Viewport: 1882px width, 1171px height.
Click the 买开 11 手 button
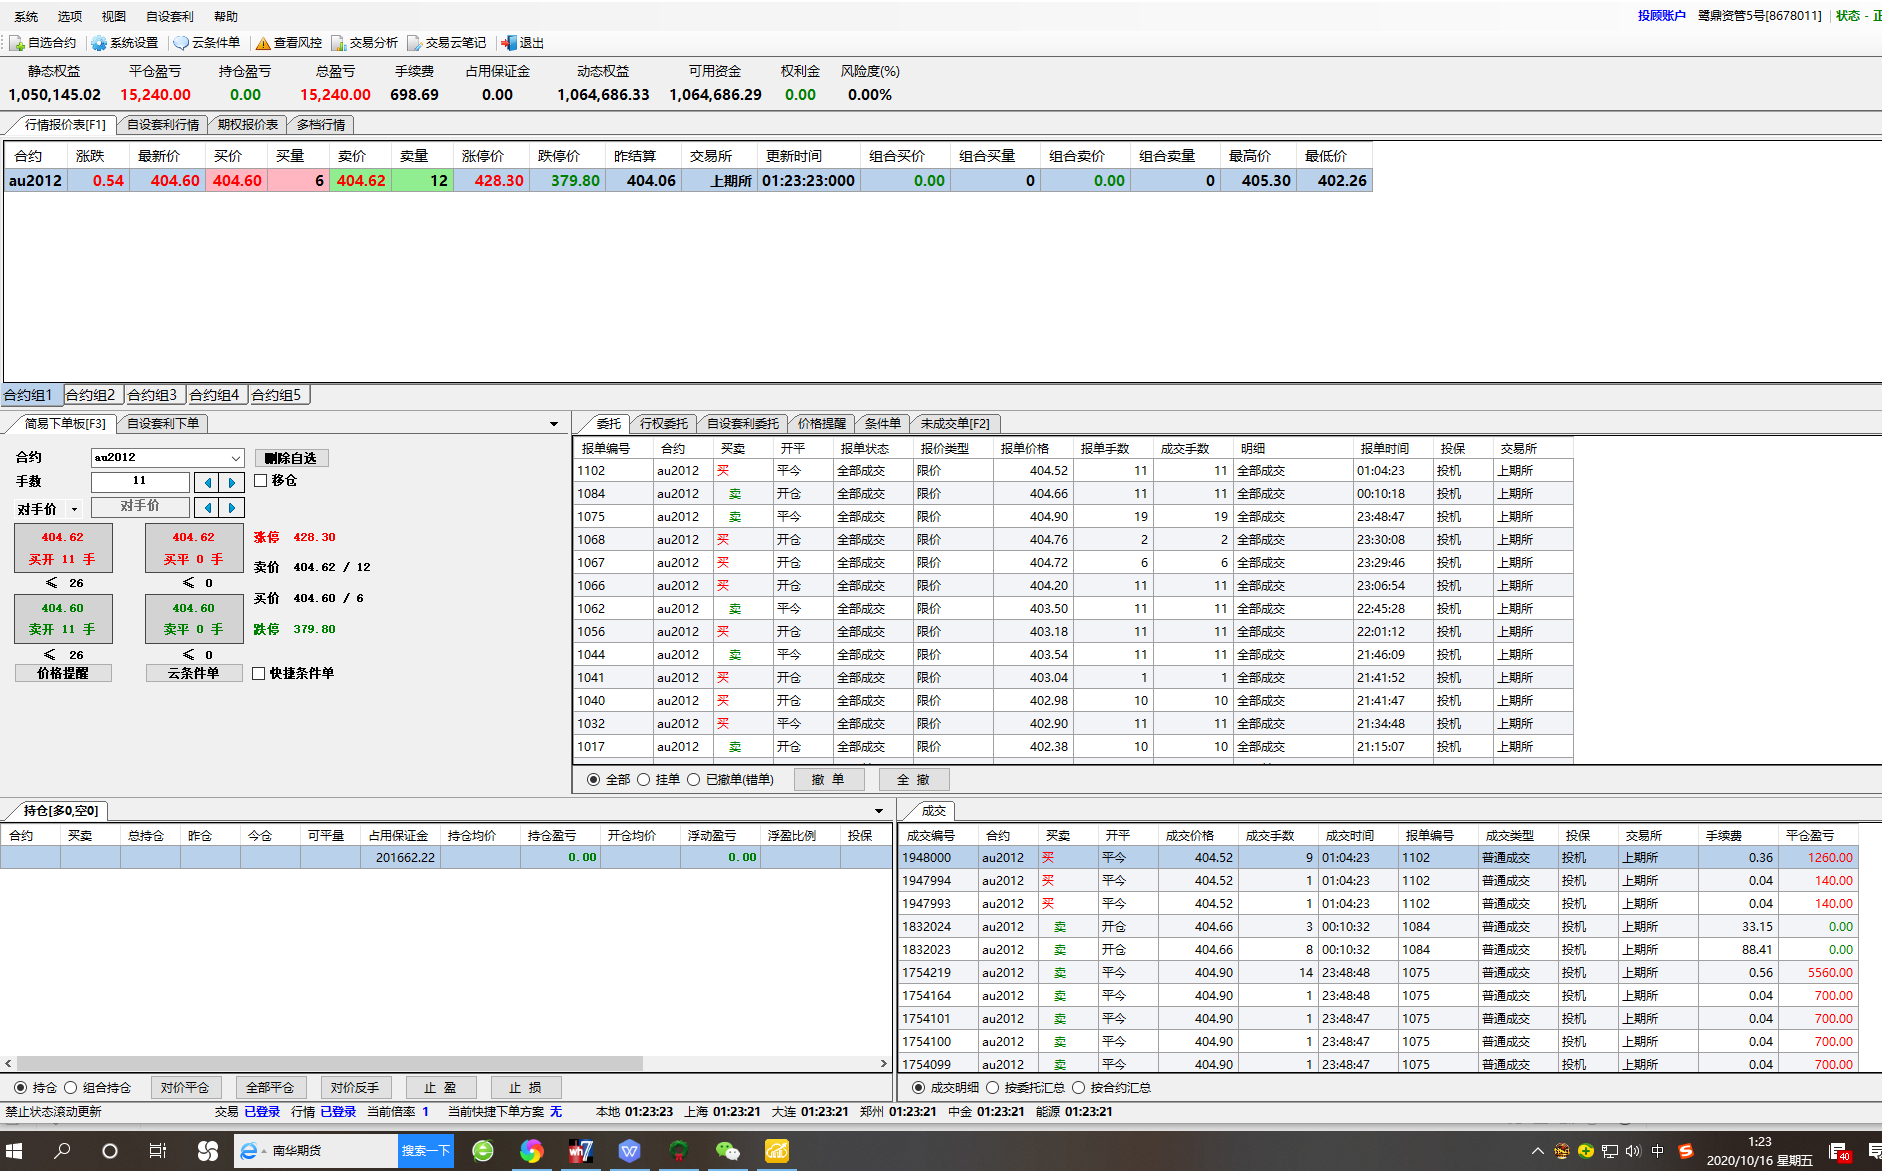(x=63, y=548)
